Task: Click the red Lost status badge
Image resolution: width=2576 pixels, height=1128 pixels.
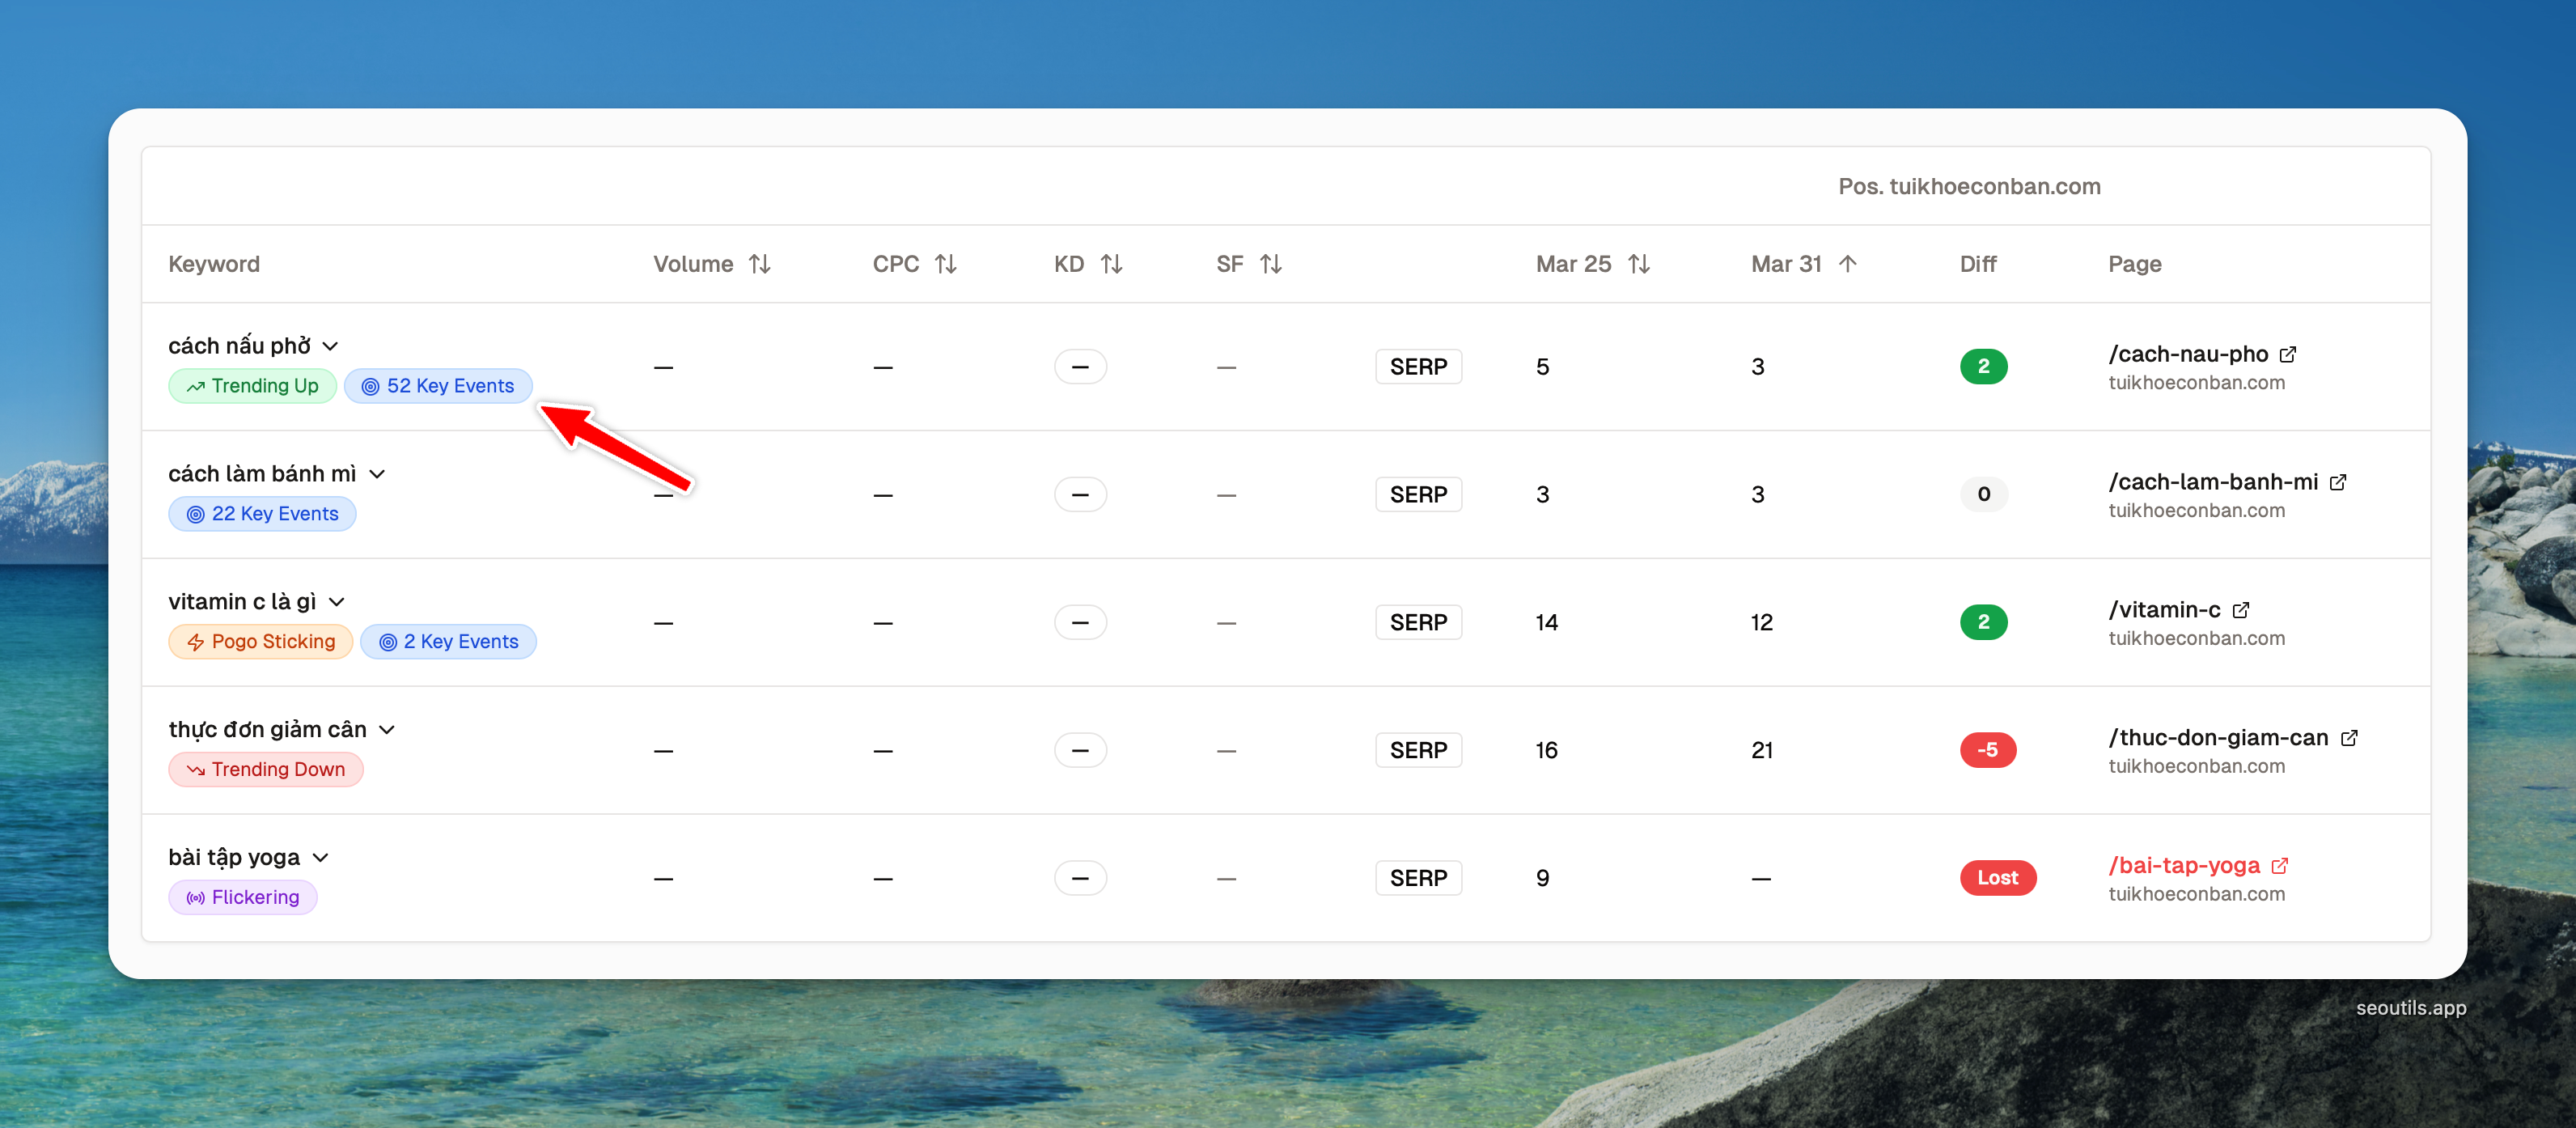Action: coord(1997,878)
